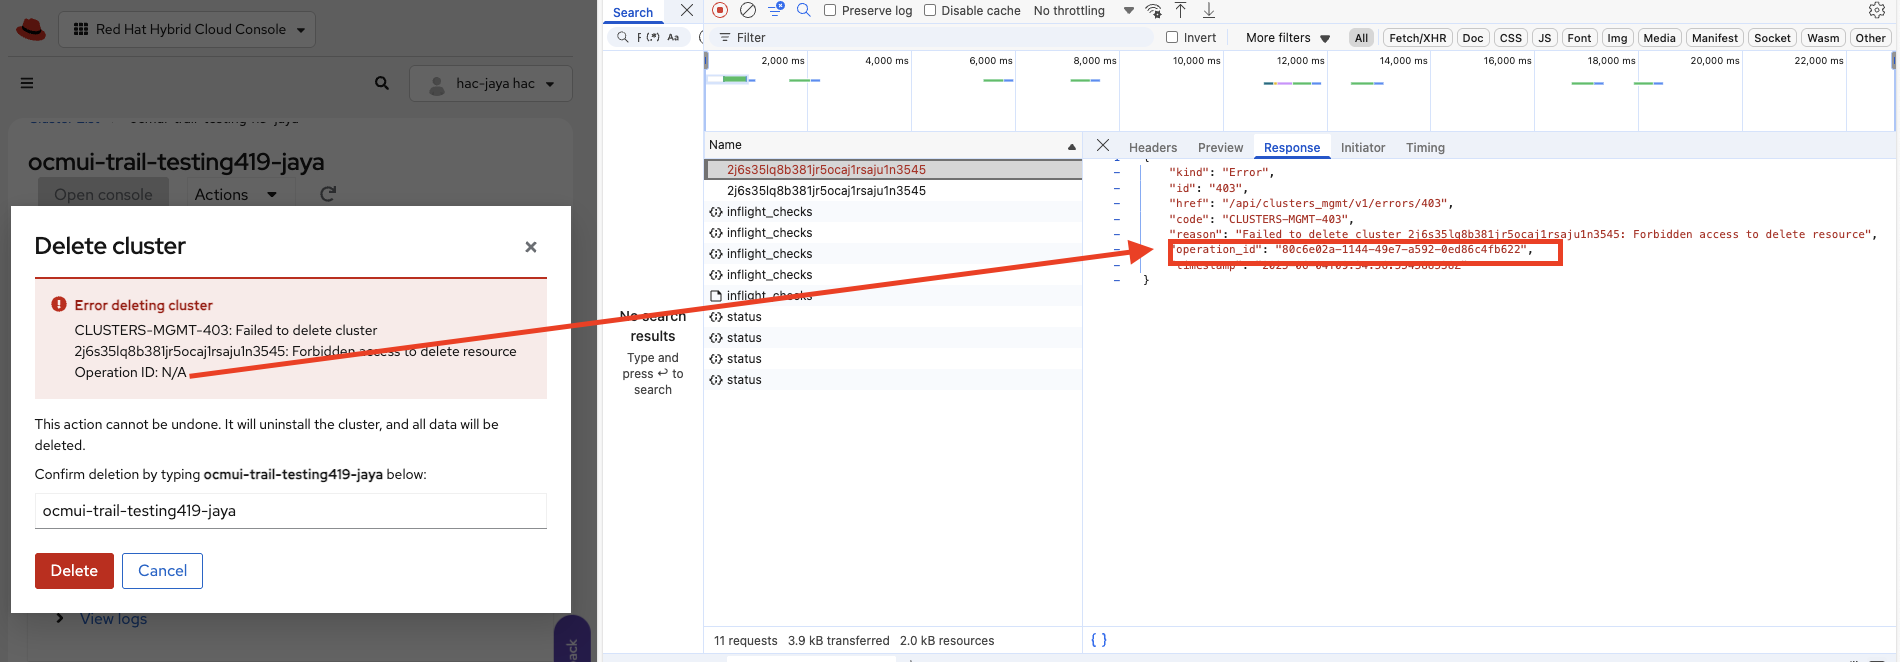
Task: Switch to the Preview tab
Action: tap(1220, 147)
